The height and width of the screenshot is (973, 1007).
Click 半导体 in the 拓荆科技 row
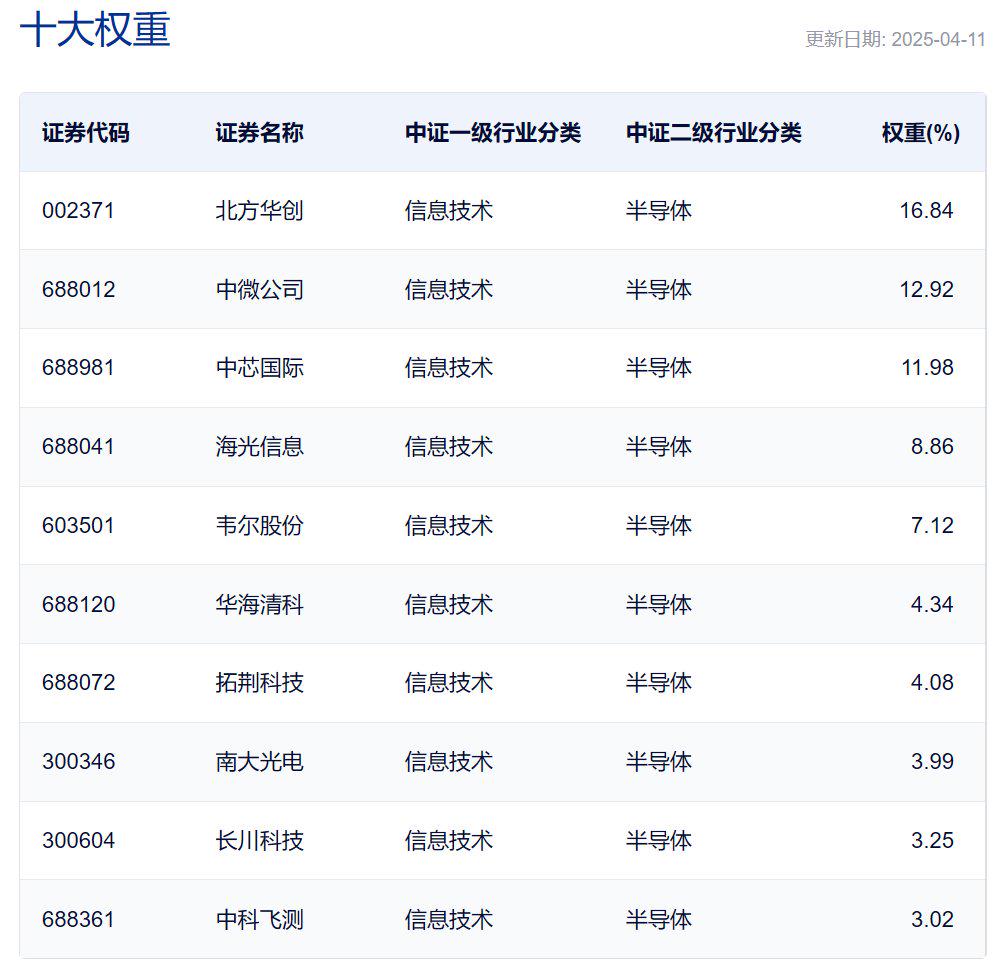[x=659, y=683]
